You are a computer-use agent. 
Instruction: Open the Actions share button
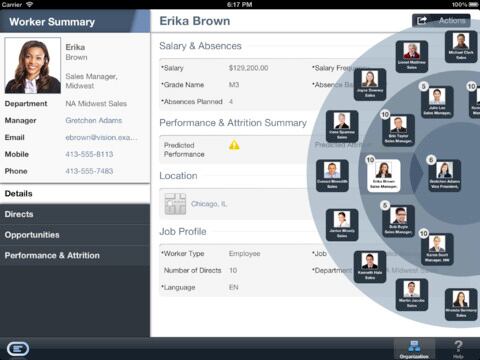(441, 21)
